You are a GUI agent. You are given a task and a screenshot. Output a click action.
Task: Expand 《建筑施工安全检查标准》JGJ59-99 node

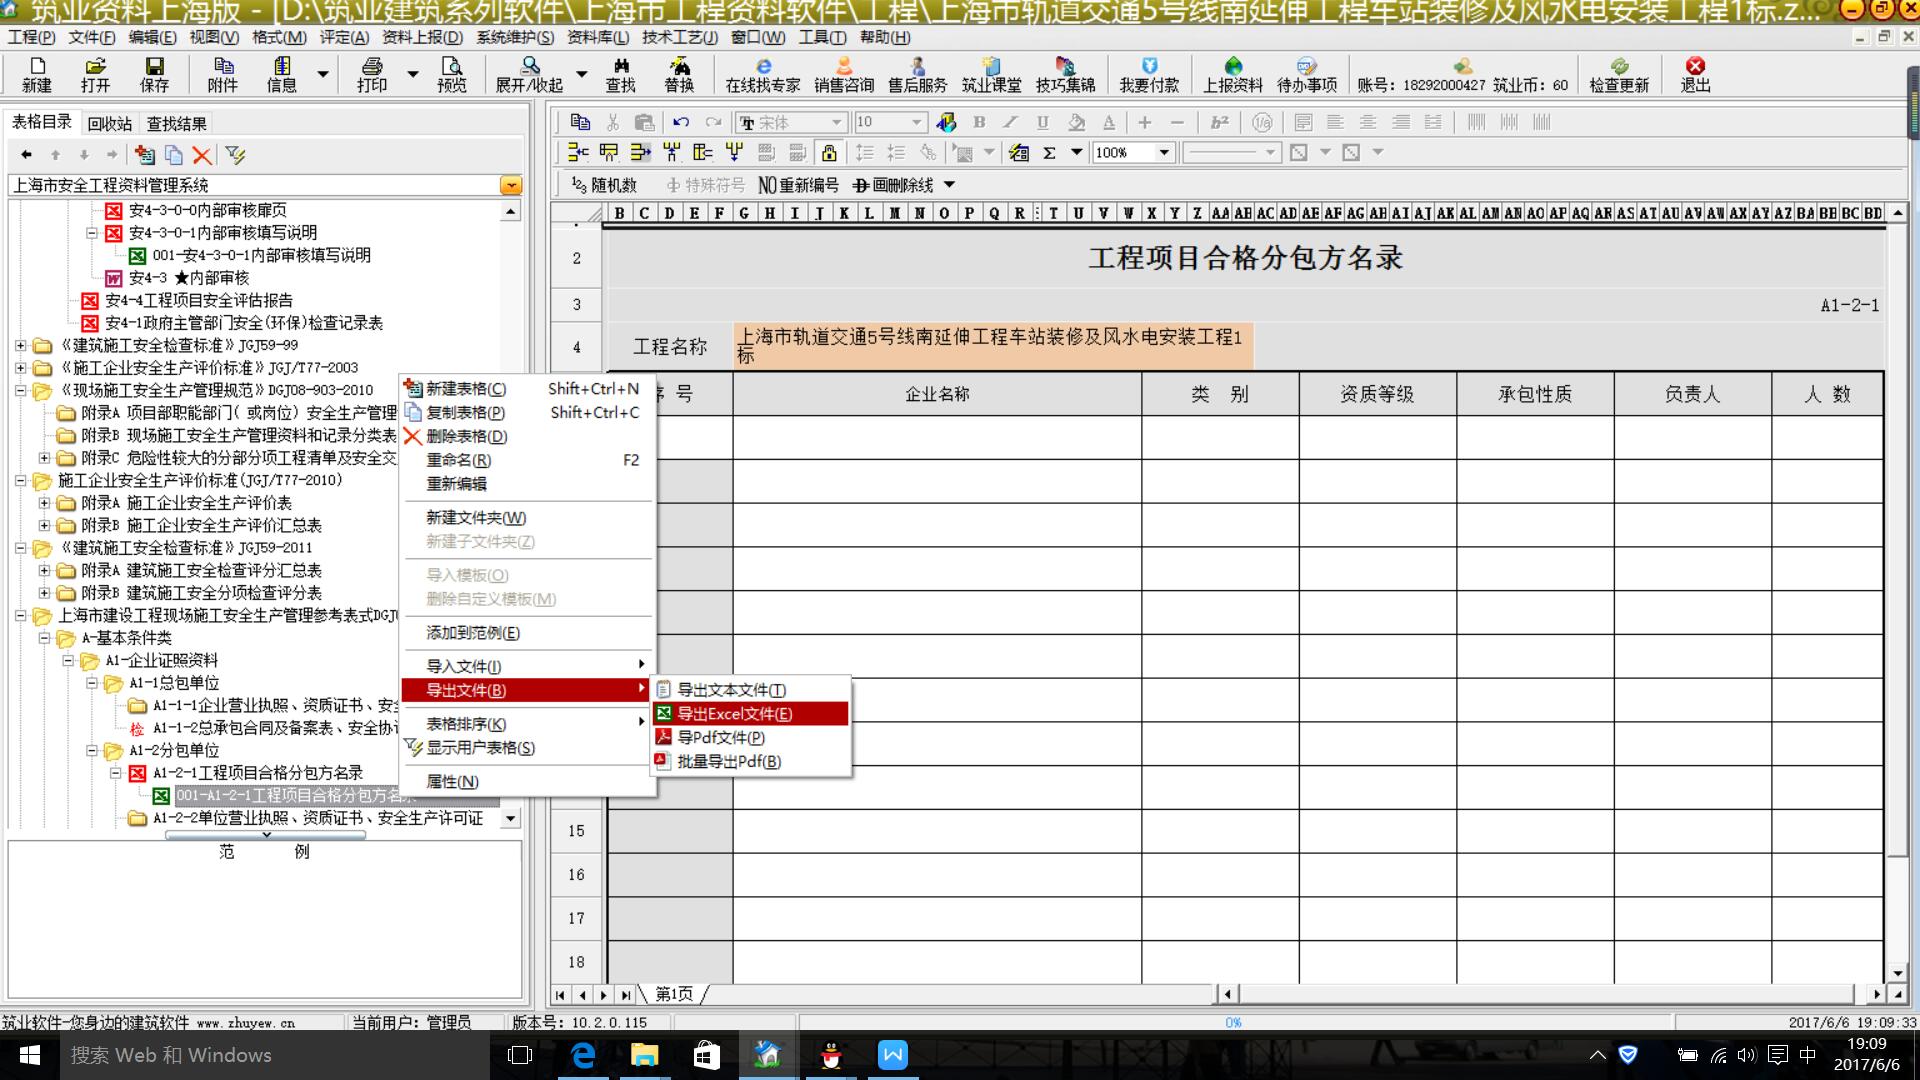point(20,346)
